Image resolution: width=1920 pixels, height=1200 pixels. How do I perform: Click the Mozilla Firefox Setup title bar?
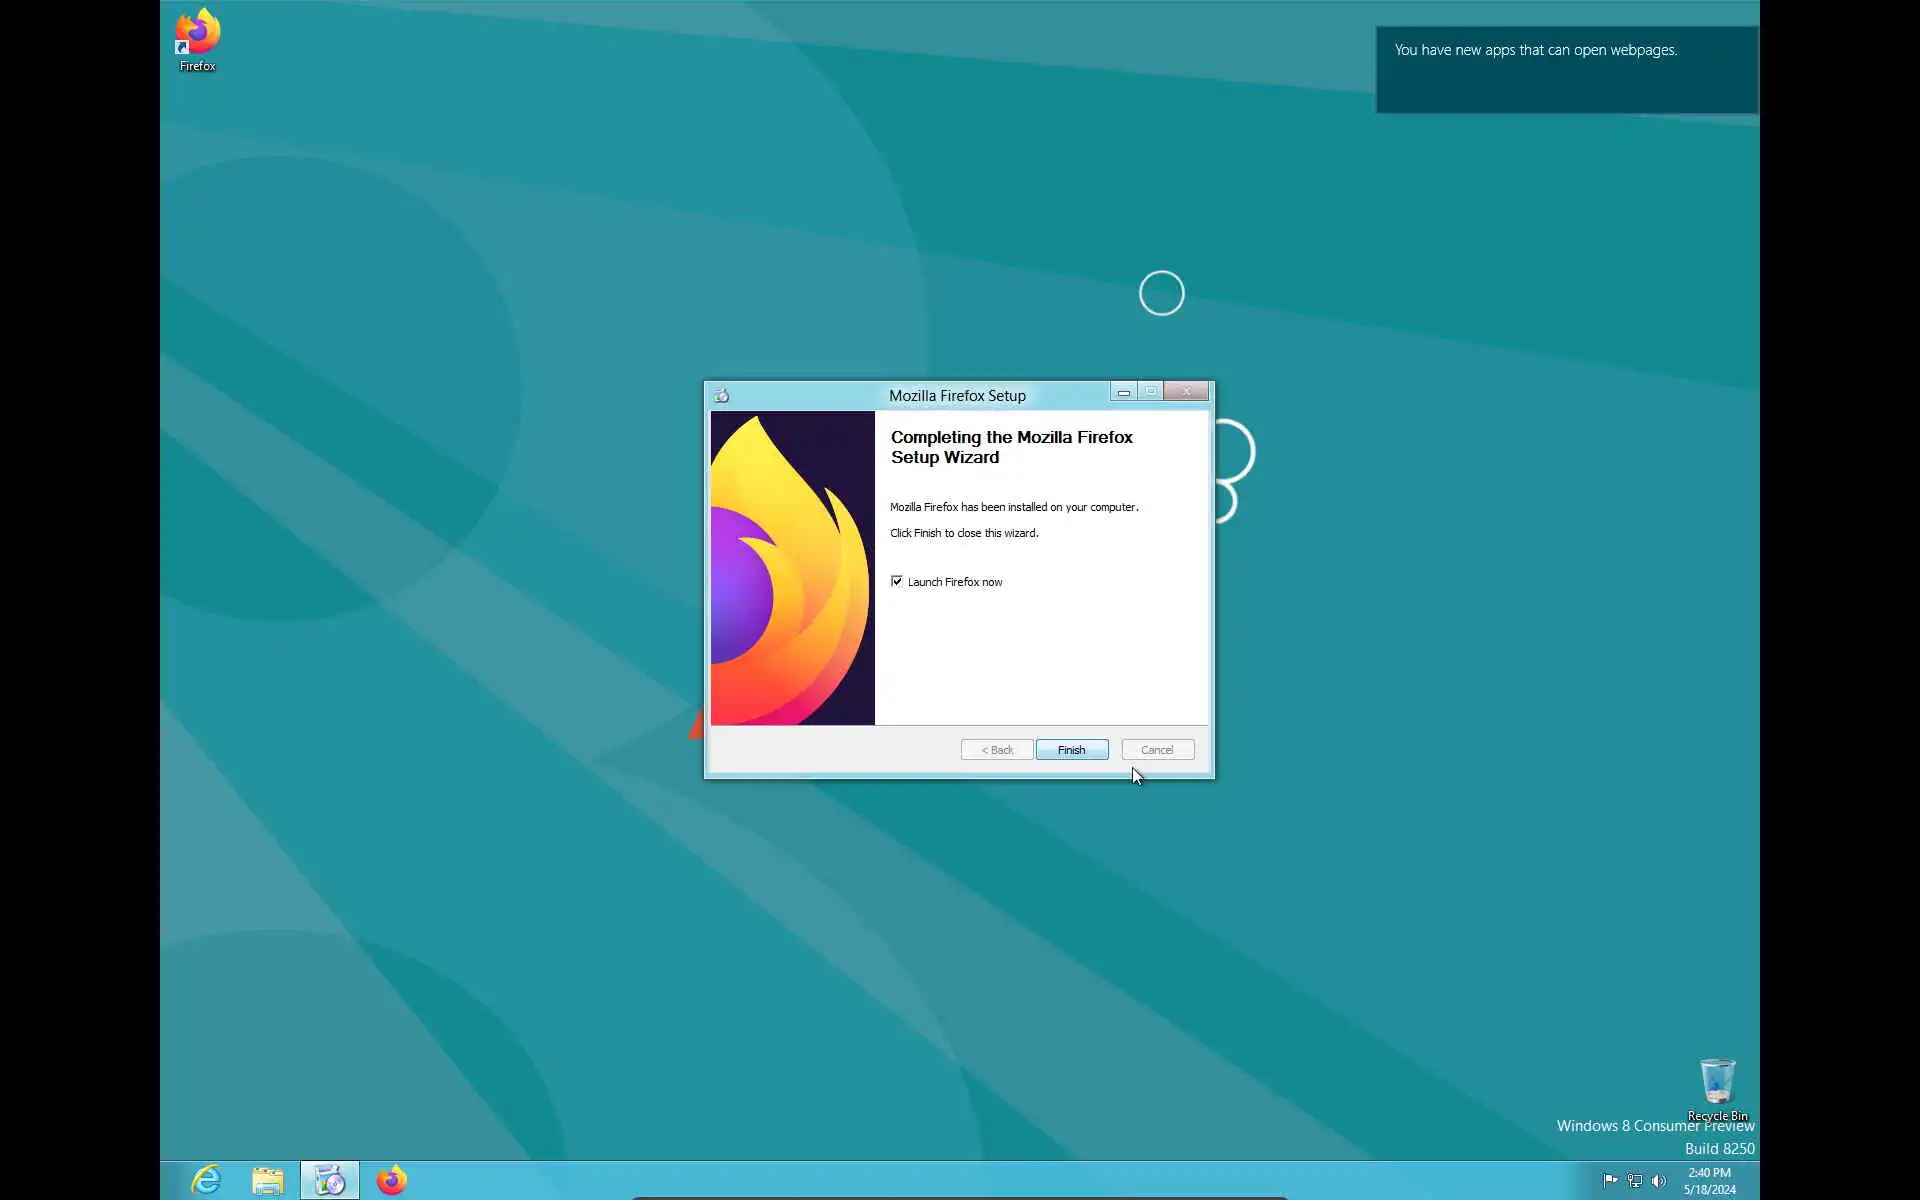tap(957, 396)
